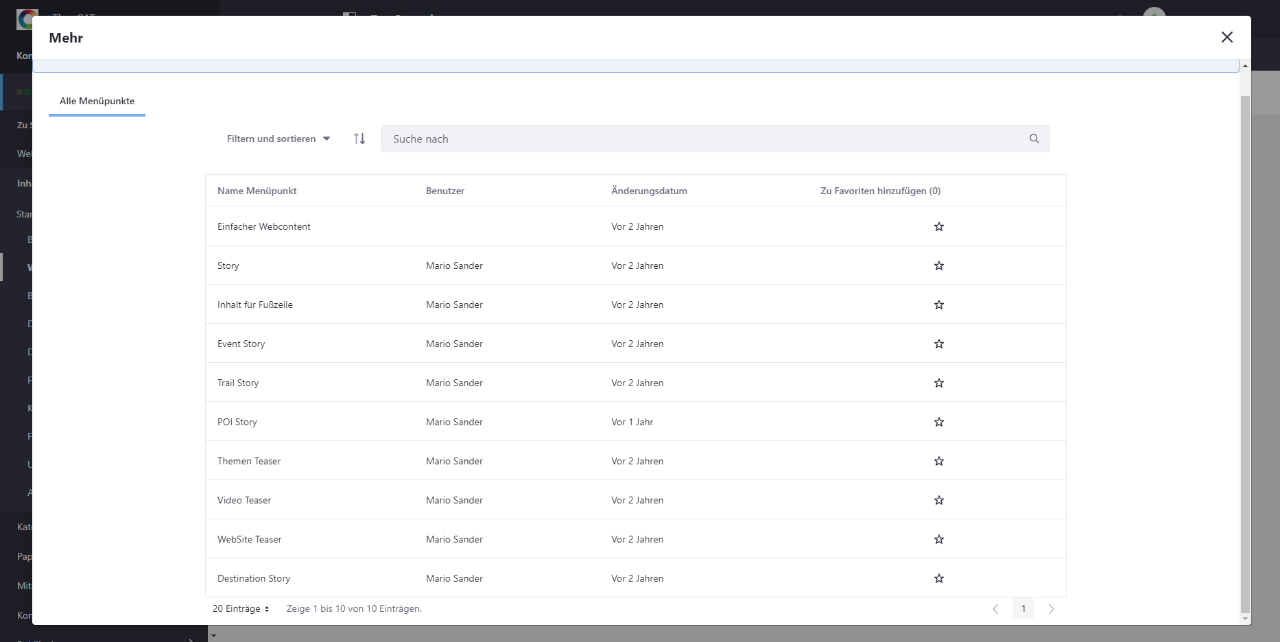Image resolution: width=1280 pixels, height=642 pixels.
Task: Click the dialog's vertical scrollbar
Action: pyautogui.click(x=1245, y=352)
